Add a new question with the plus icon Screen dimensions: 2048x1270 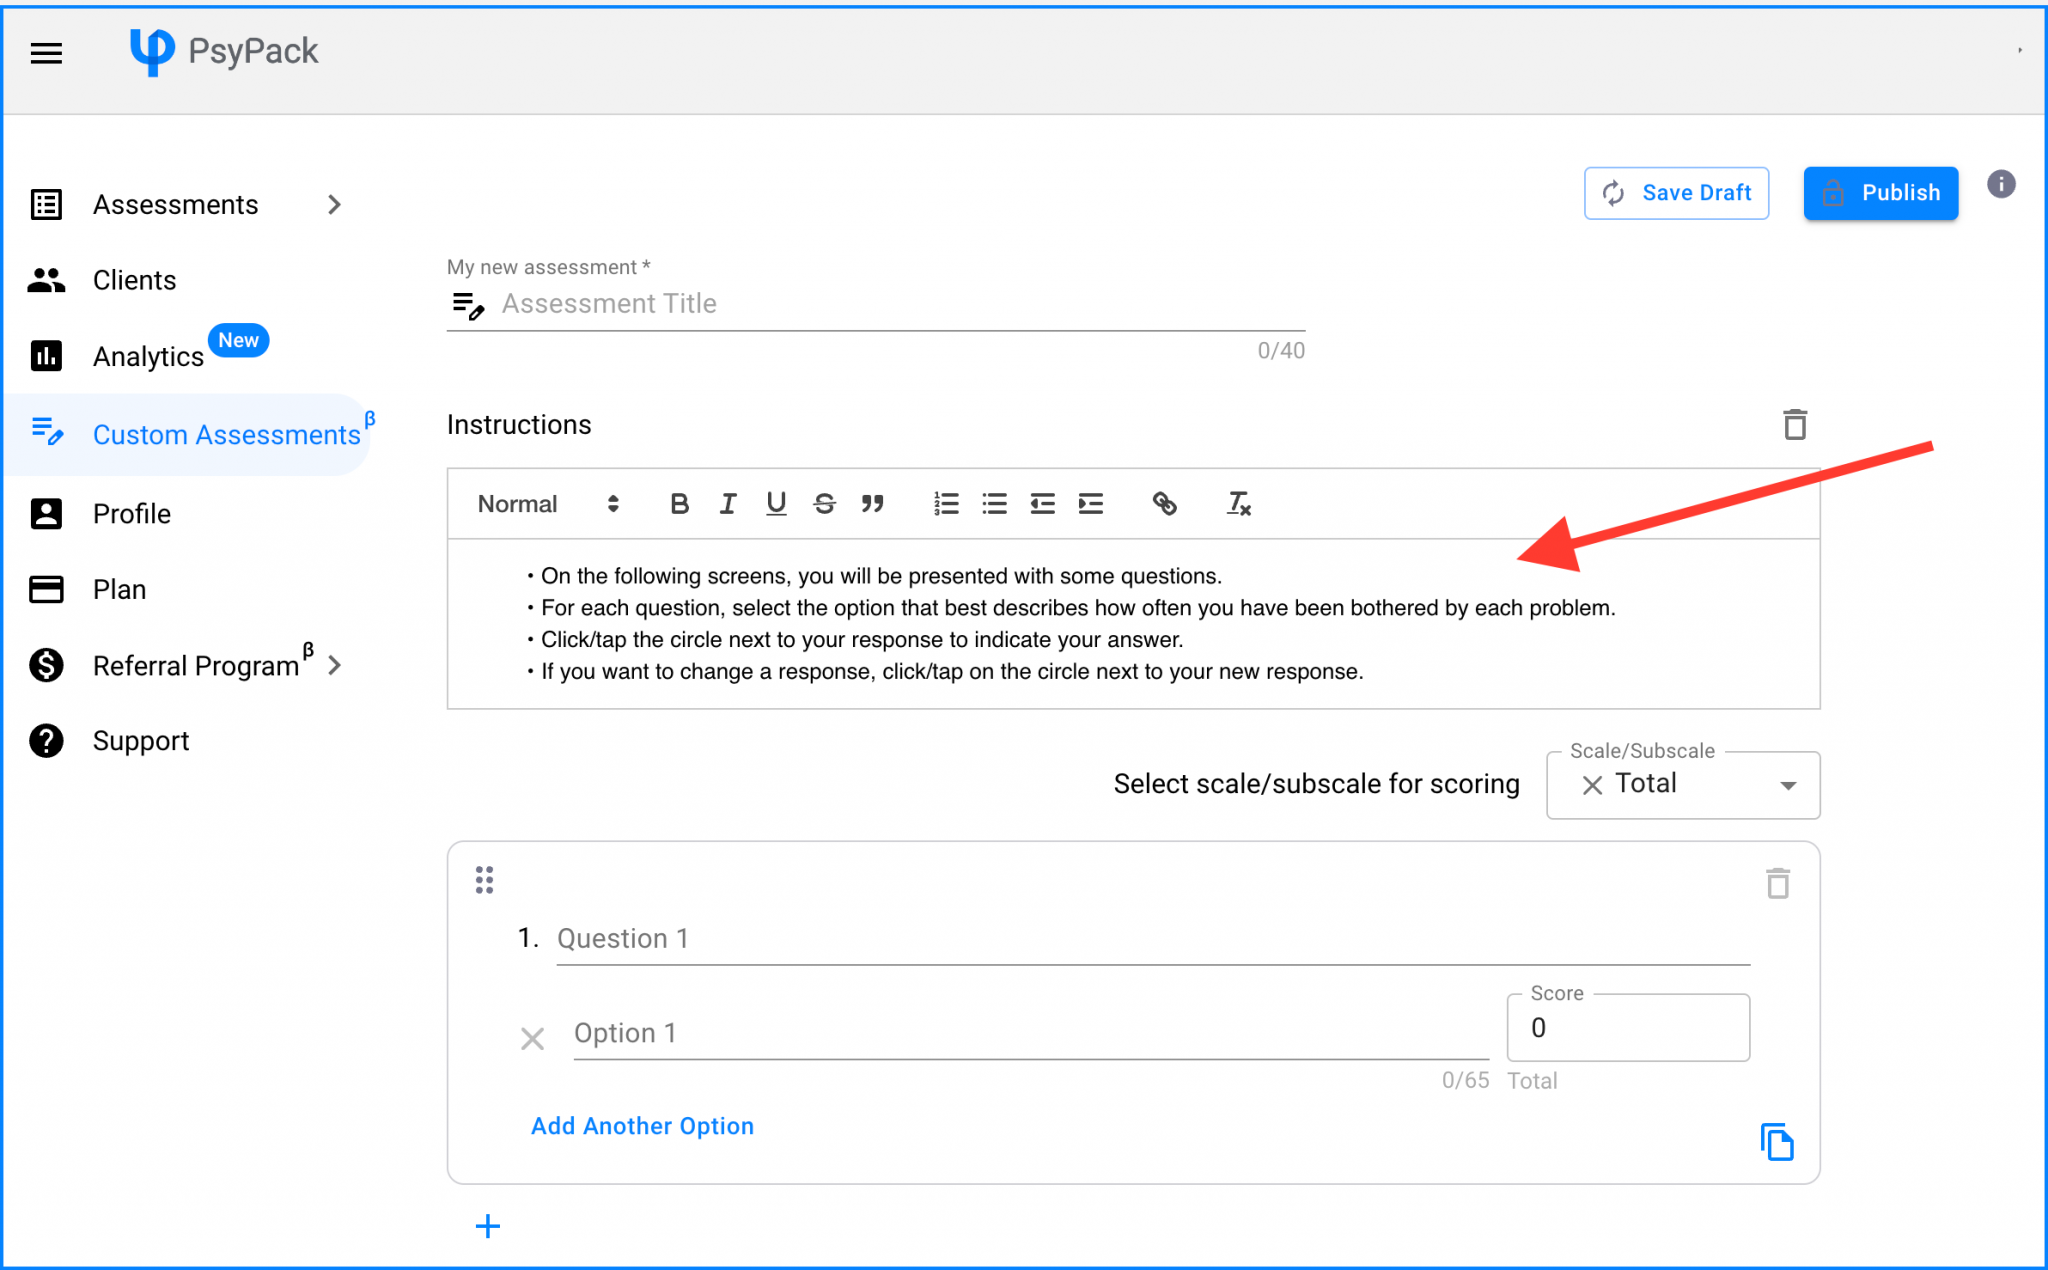pos(487,1225)
